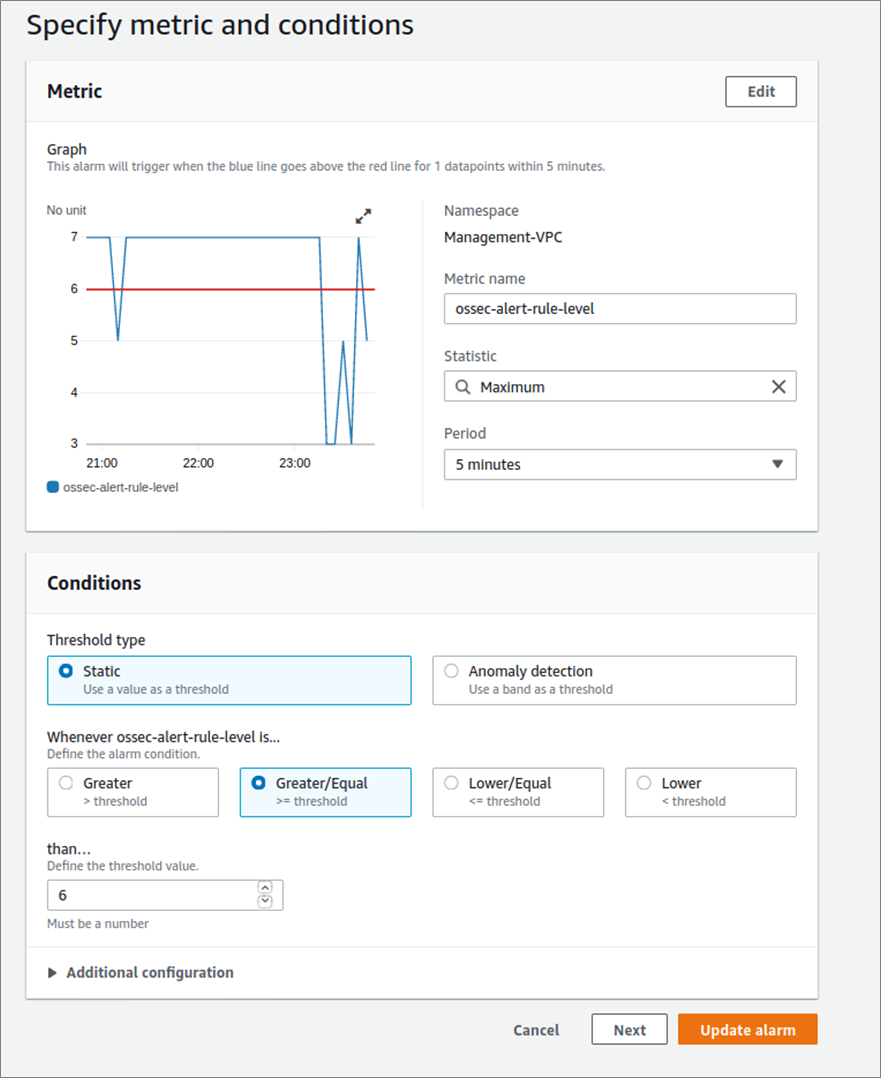Click the ossec-alert-rule-level legend color square
The width and height of the screenshot is (881, 1078).
53,487
